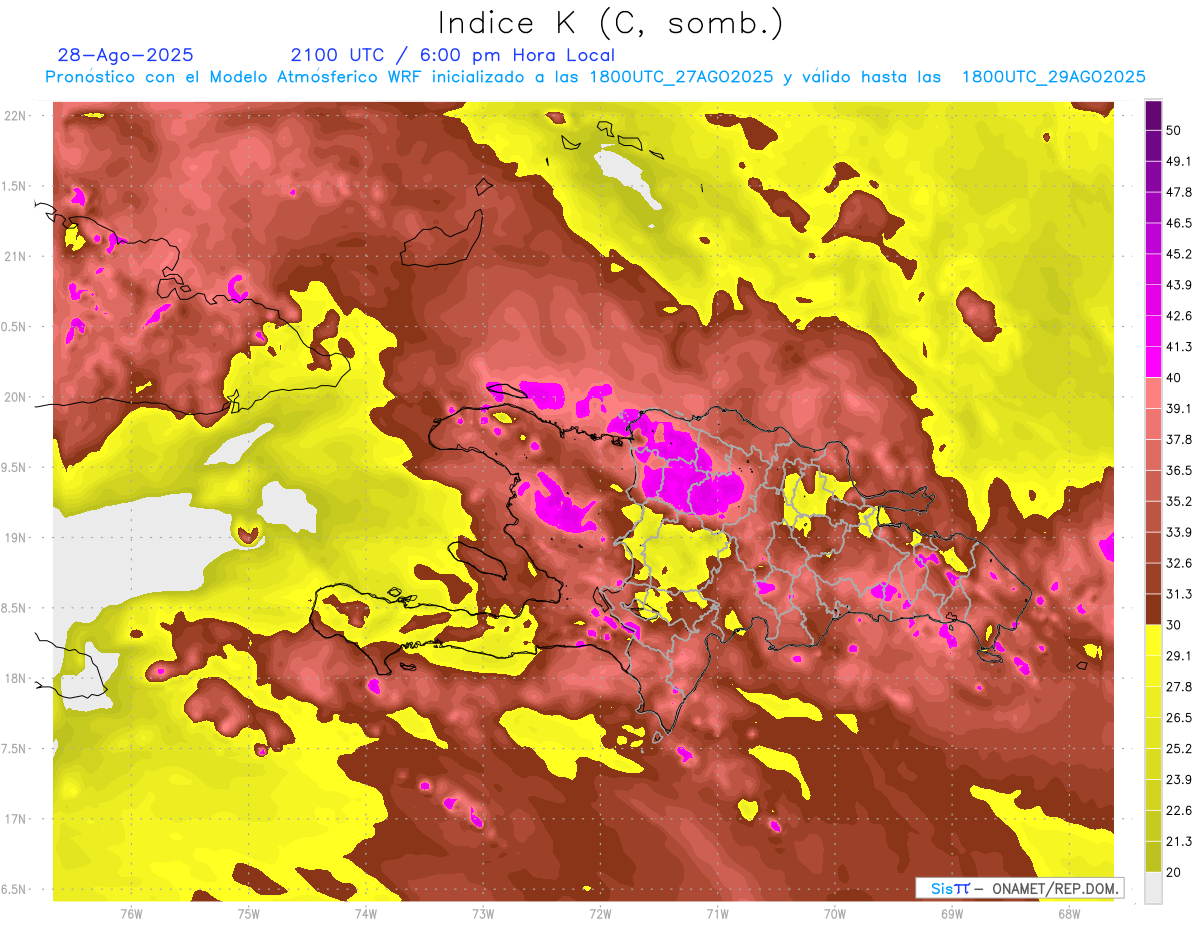Click the colorbar value '23.9'
Viewport: 1200px width, 927px height.
(x=1179, y=780)
